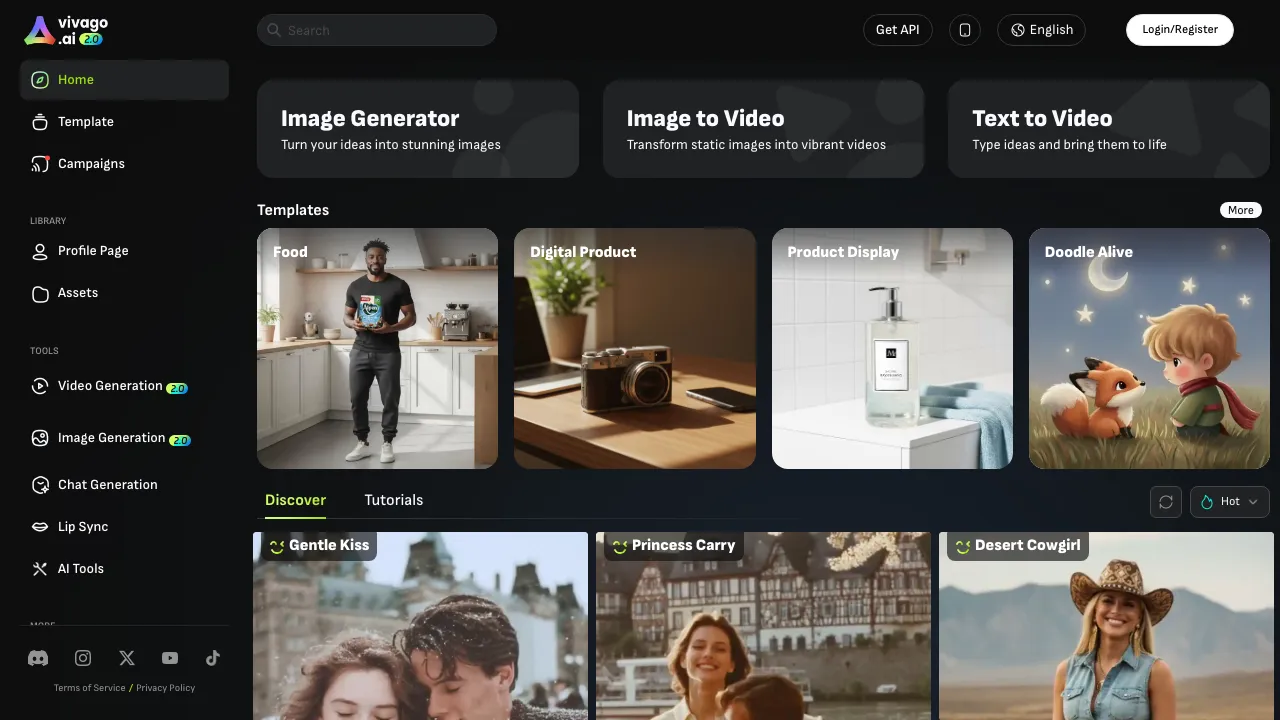Open the Assets library
The height and width of the screenshot is (720, 1280).
(x=77, y=293)
